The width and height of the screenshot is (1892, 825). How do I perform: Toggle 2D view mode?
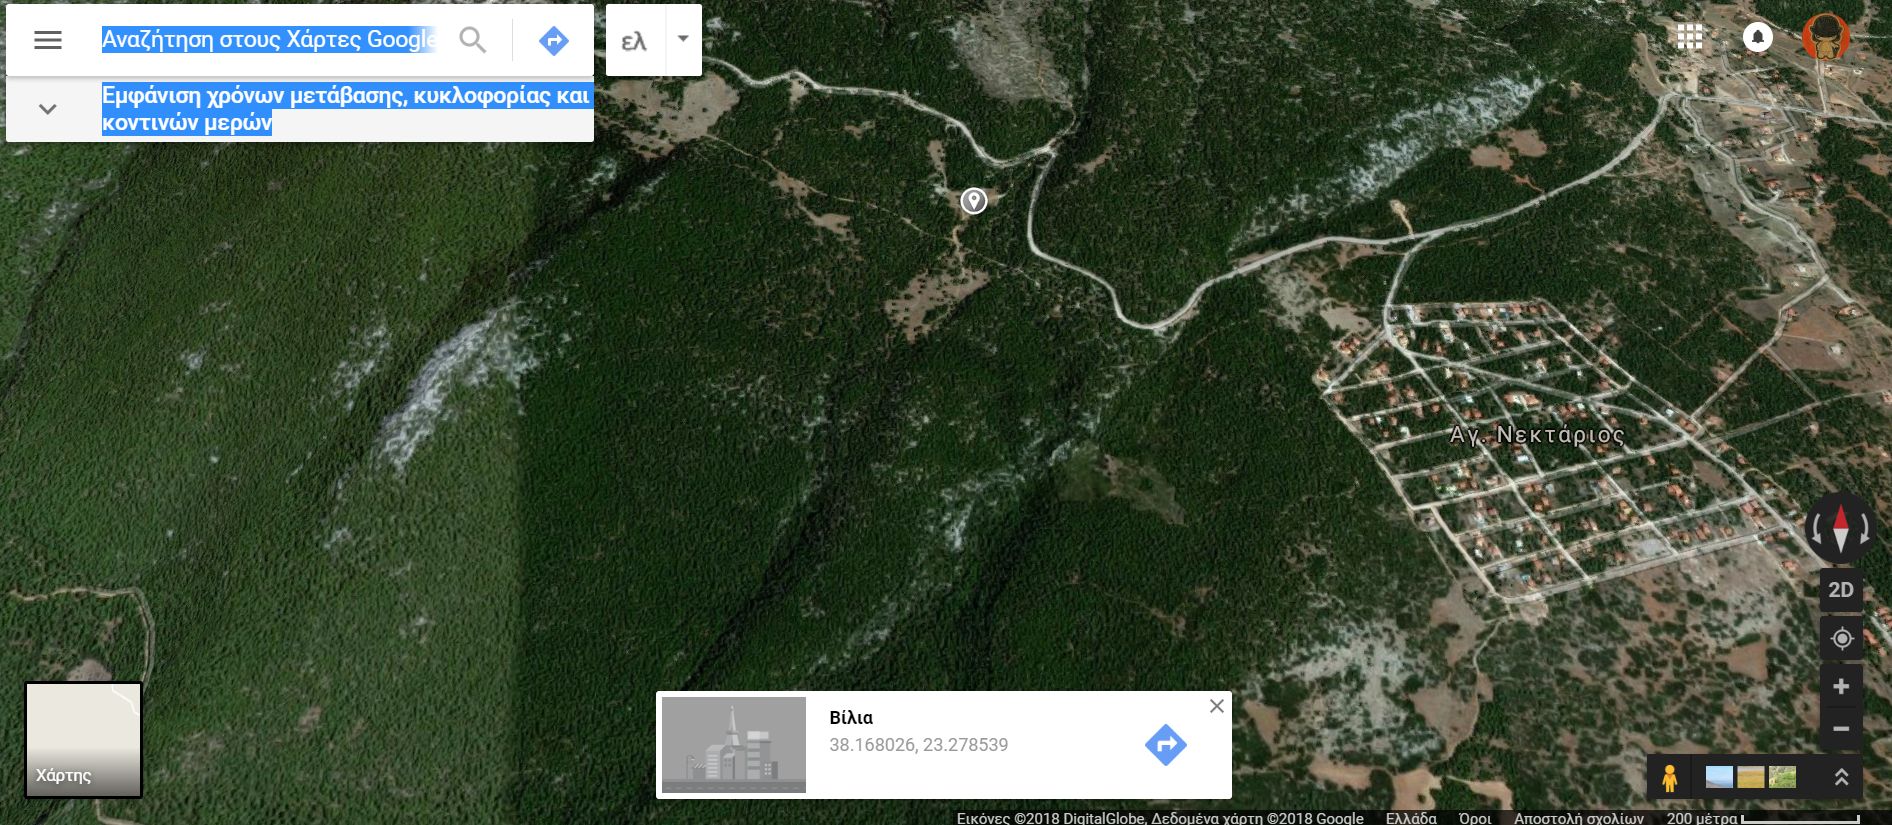(1841, 590)
